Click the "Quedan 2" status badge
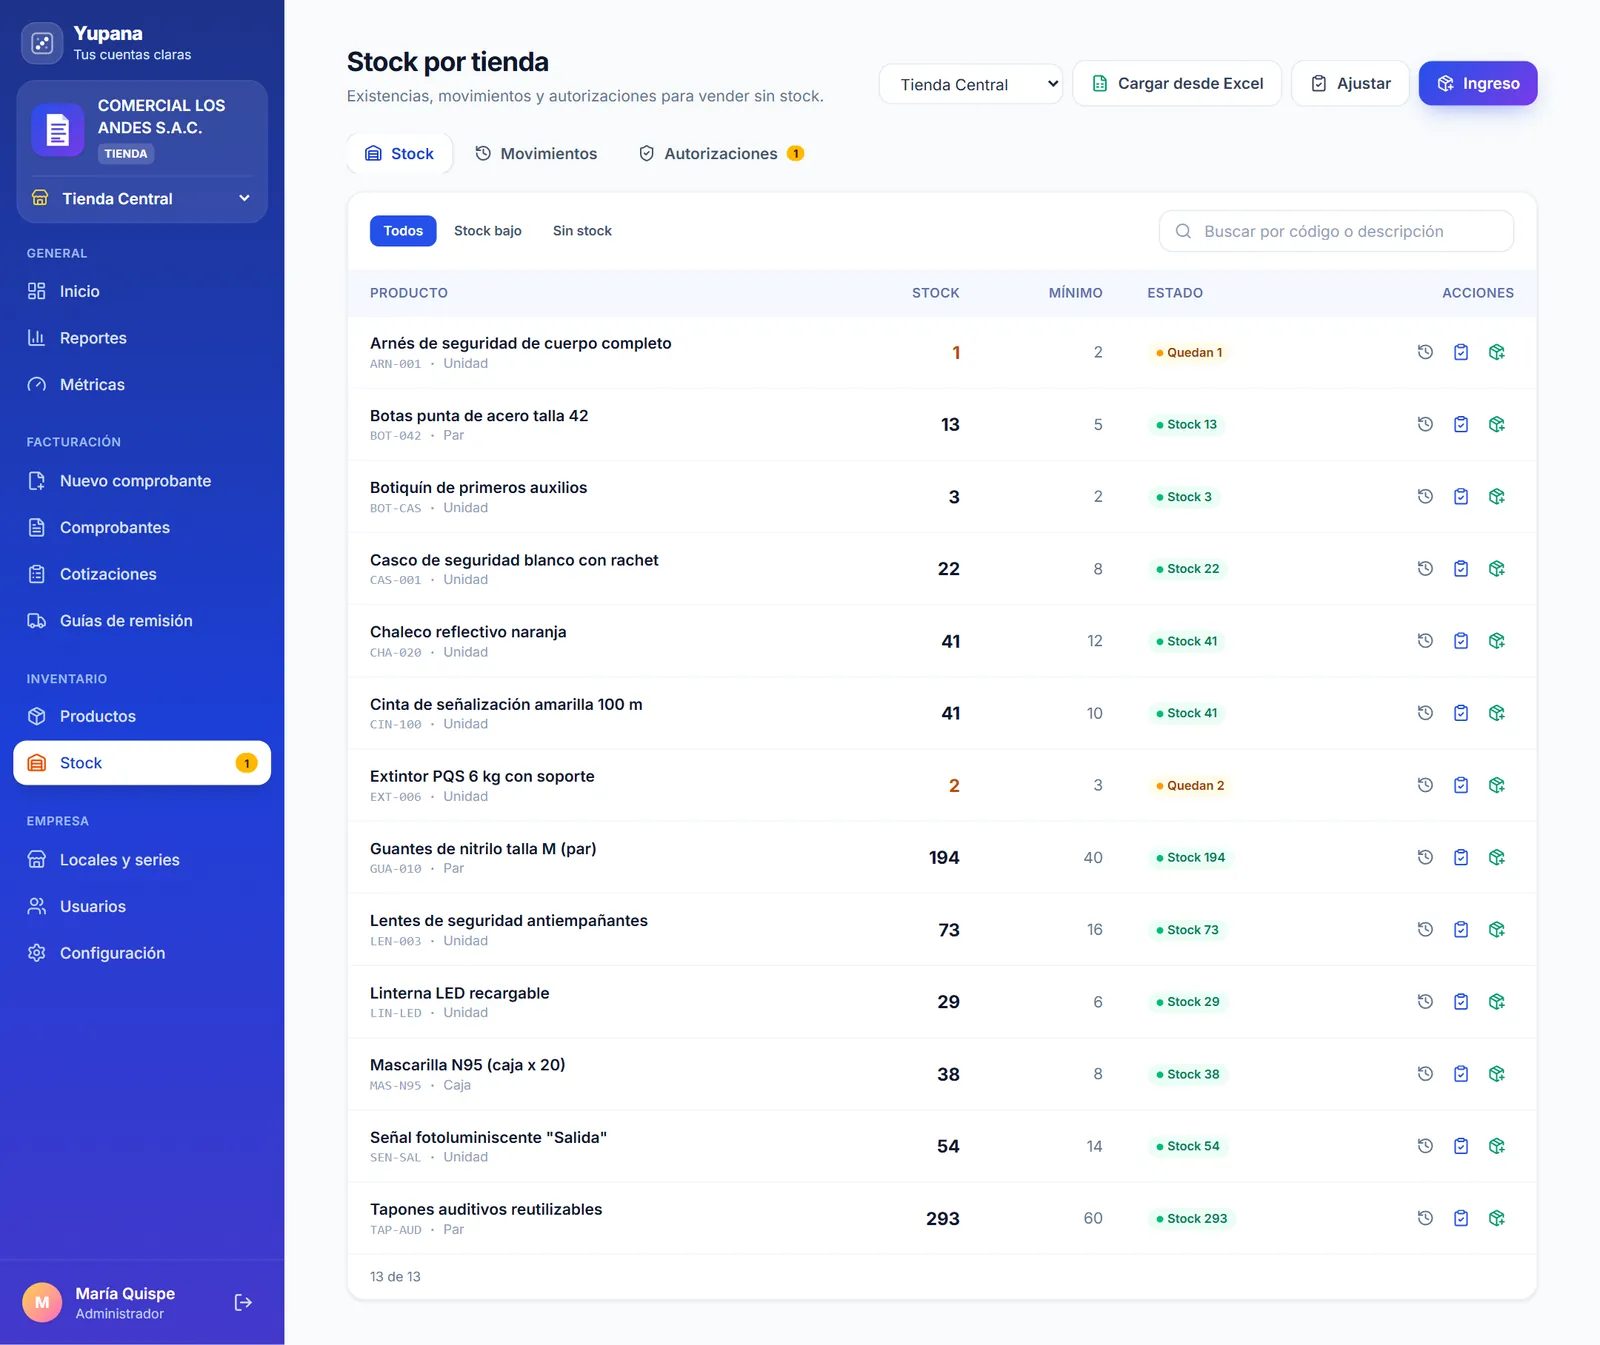The width and height of the screenshot is (1600, 1345). (x=1190, y=785)
